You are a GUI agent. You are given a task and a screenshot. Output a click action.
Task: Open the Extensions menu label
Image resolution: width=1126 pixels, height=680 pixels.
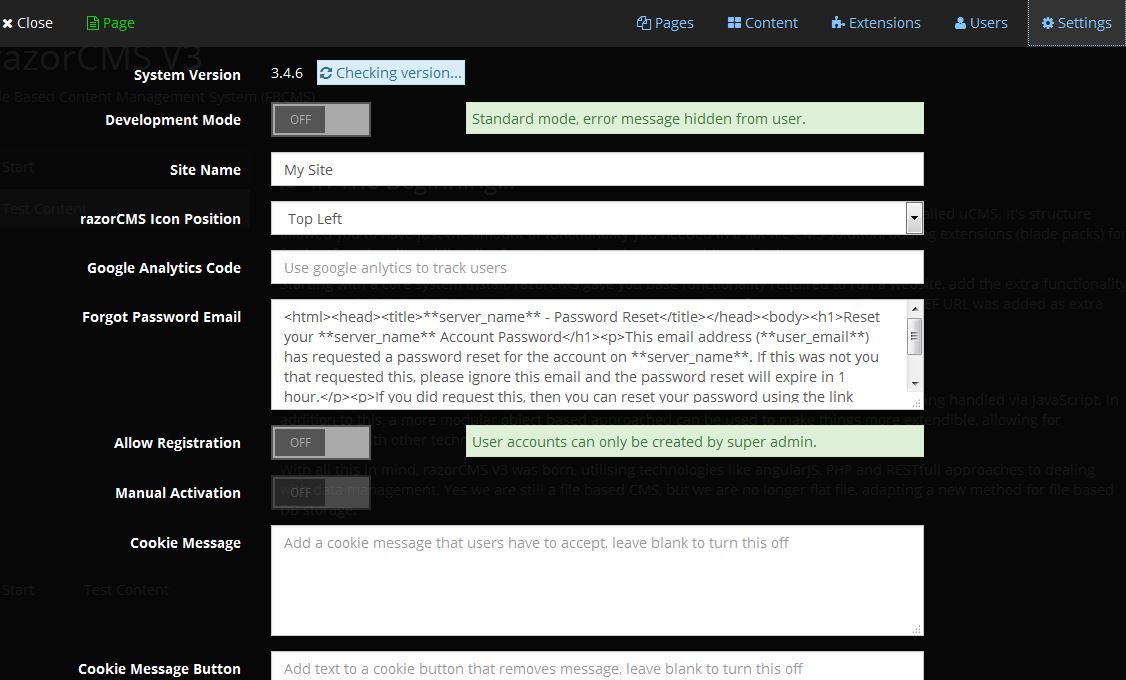coord(885,23)
